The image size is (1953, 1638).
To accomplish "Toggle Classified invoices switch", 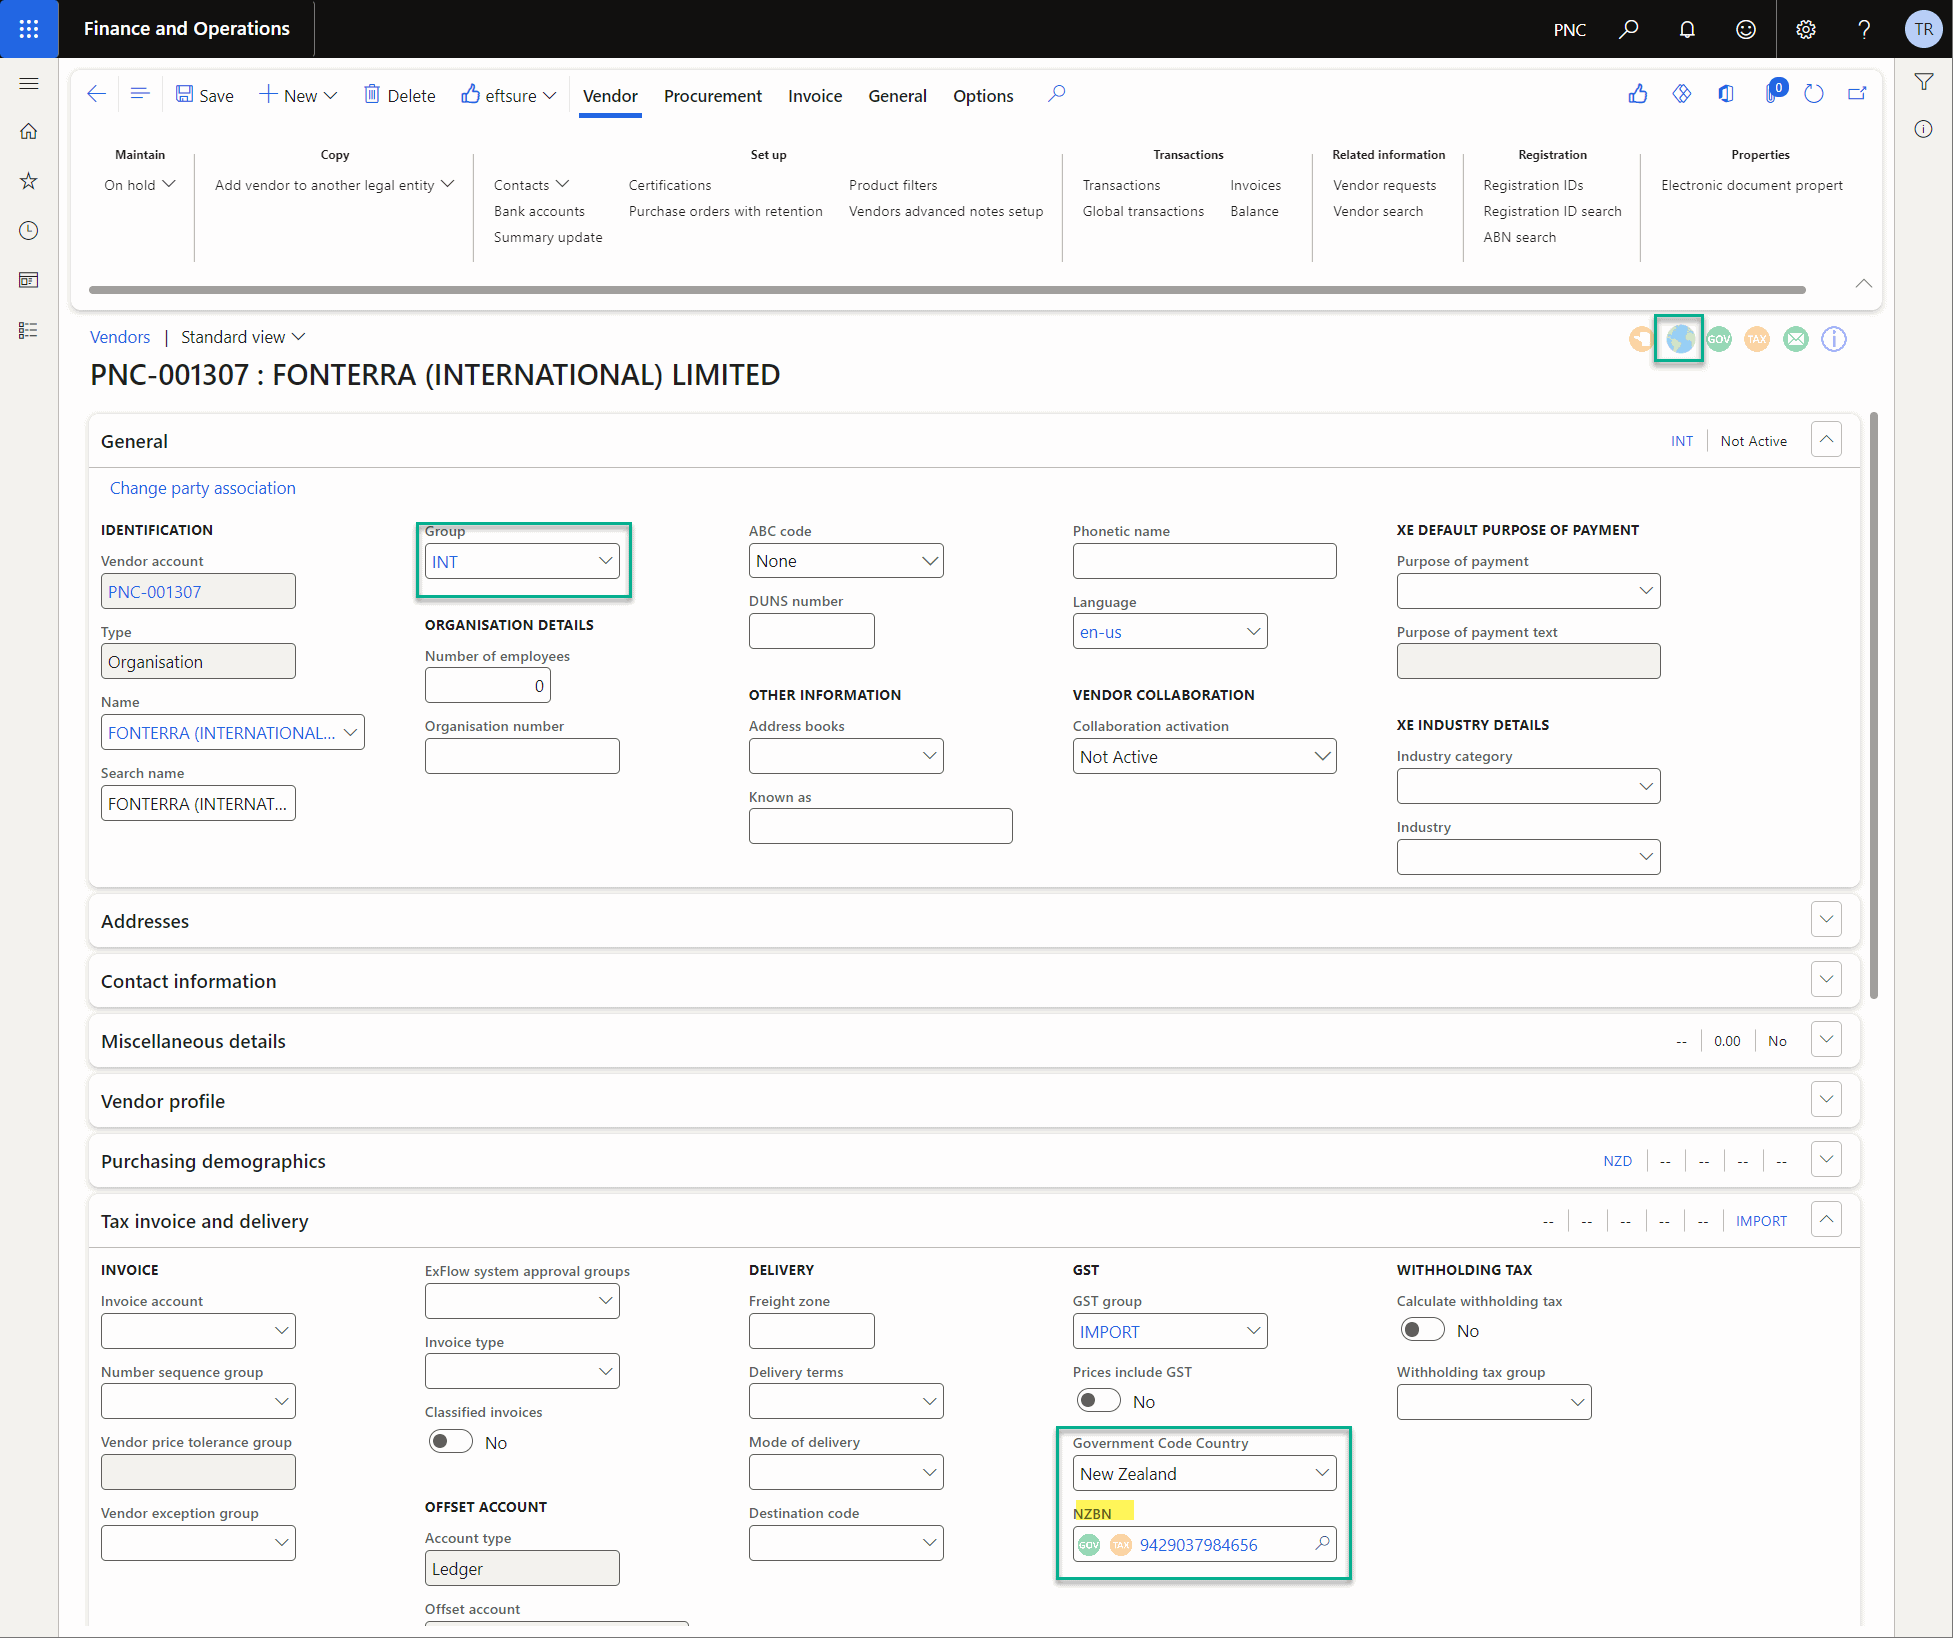I will pyautogui.click(x=450, y=1442).
